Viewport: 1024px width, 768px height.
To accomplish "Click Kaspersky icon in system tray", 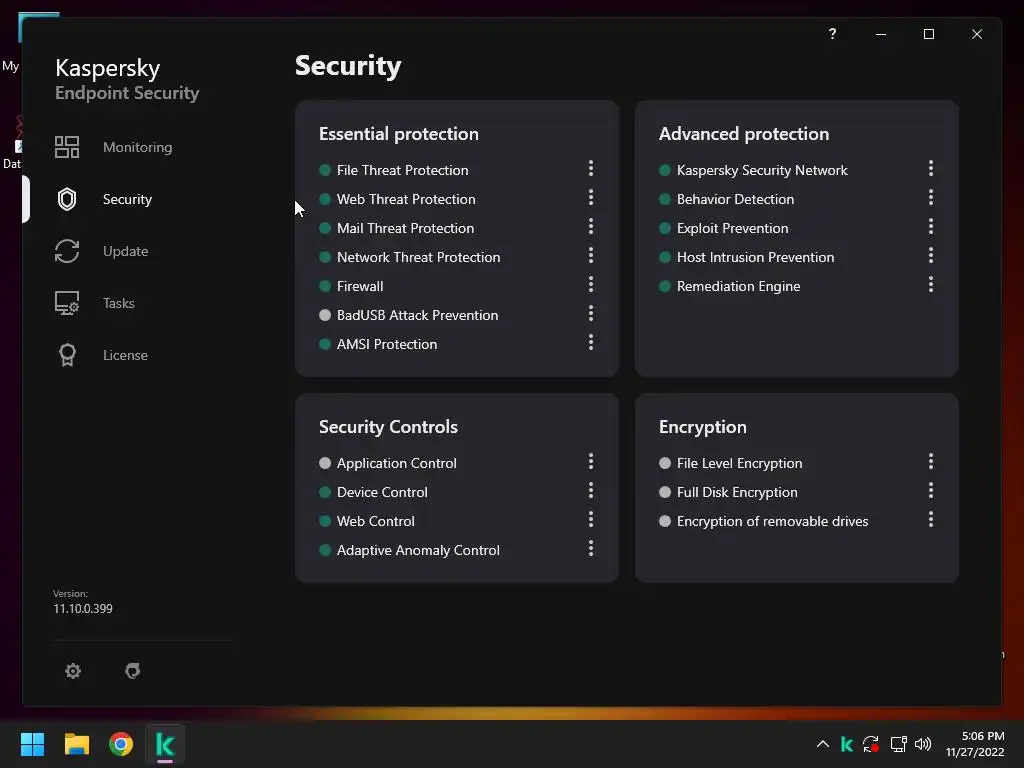I will click(x=847, y=744).
